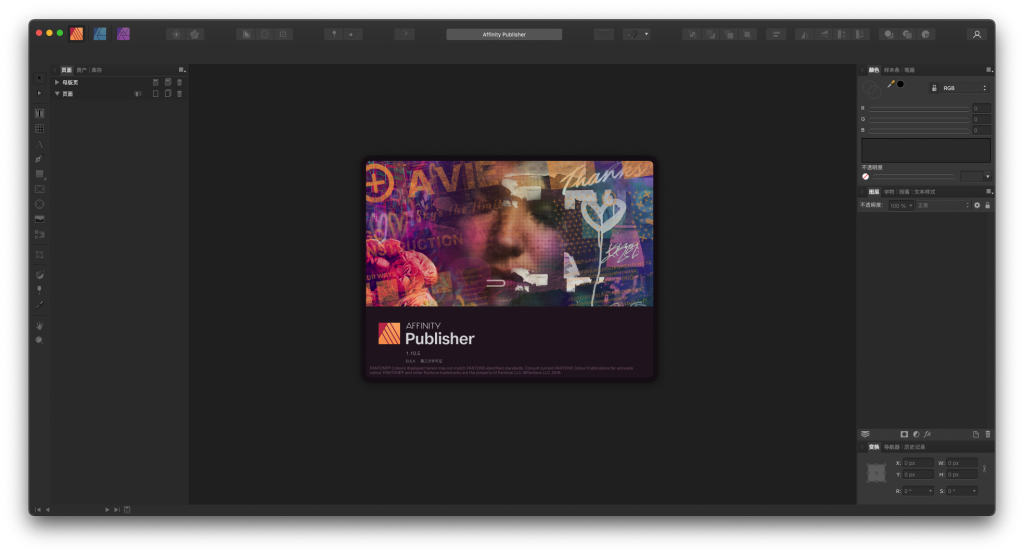The height and width of the screenshot is (554, 1024).
Task: Adjust the R colour slider
Action: click(x=919, y=108)
